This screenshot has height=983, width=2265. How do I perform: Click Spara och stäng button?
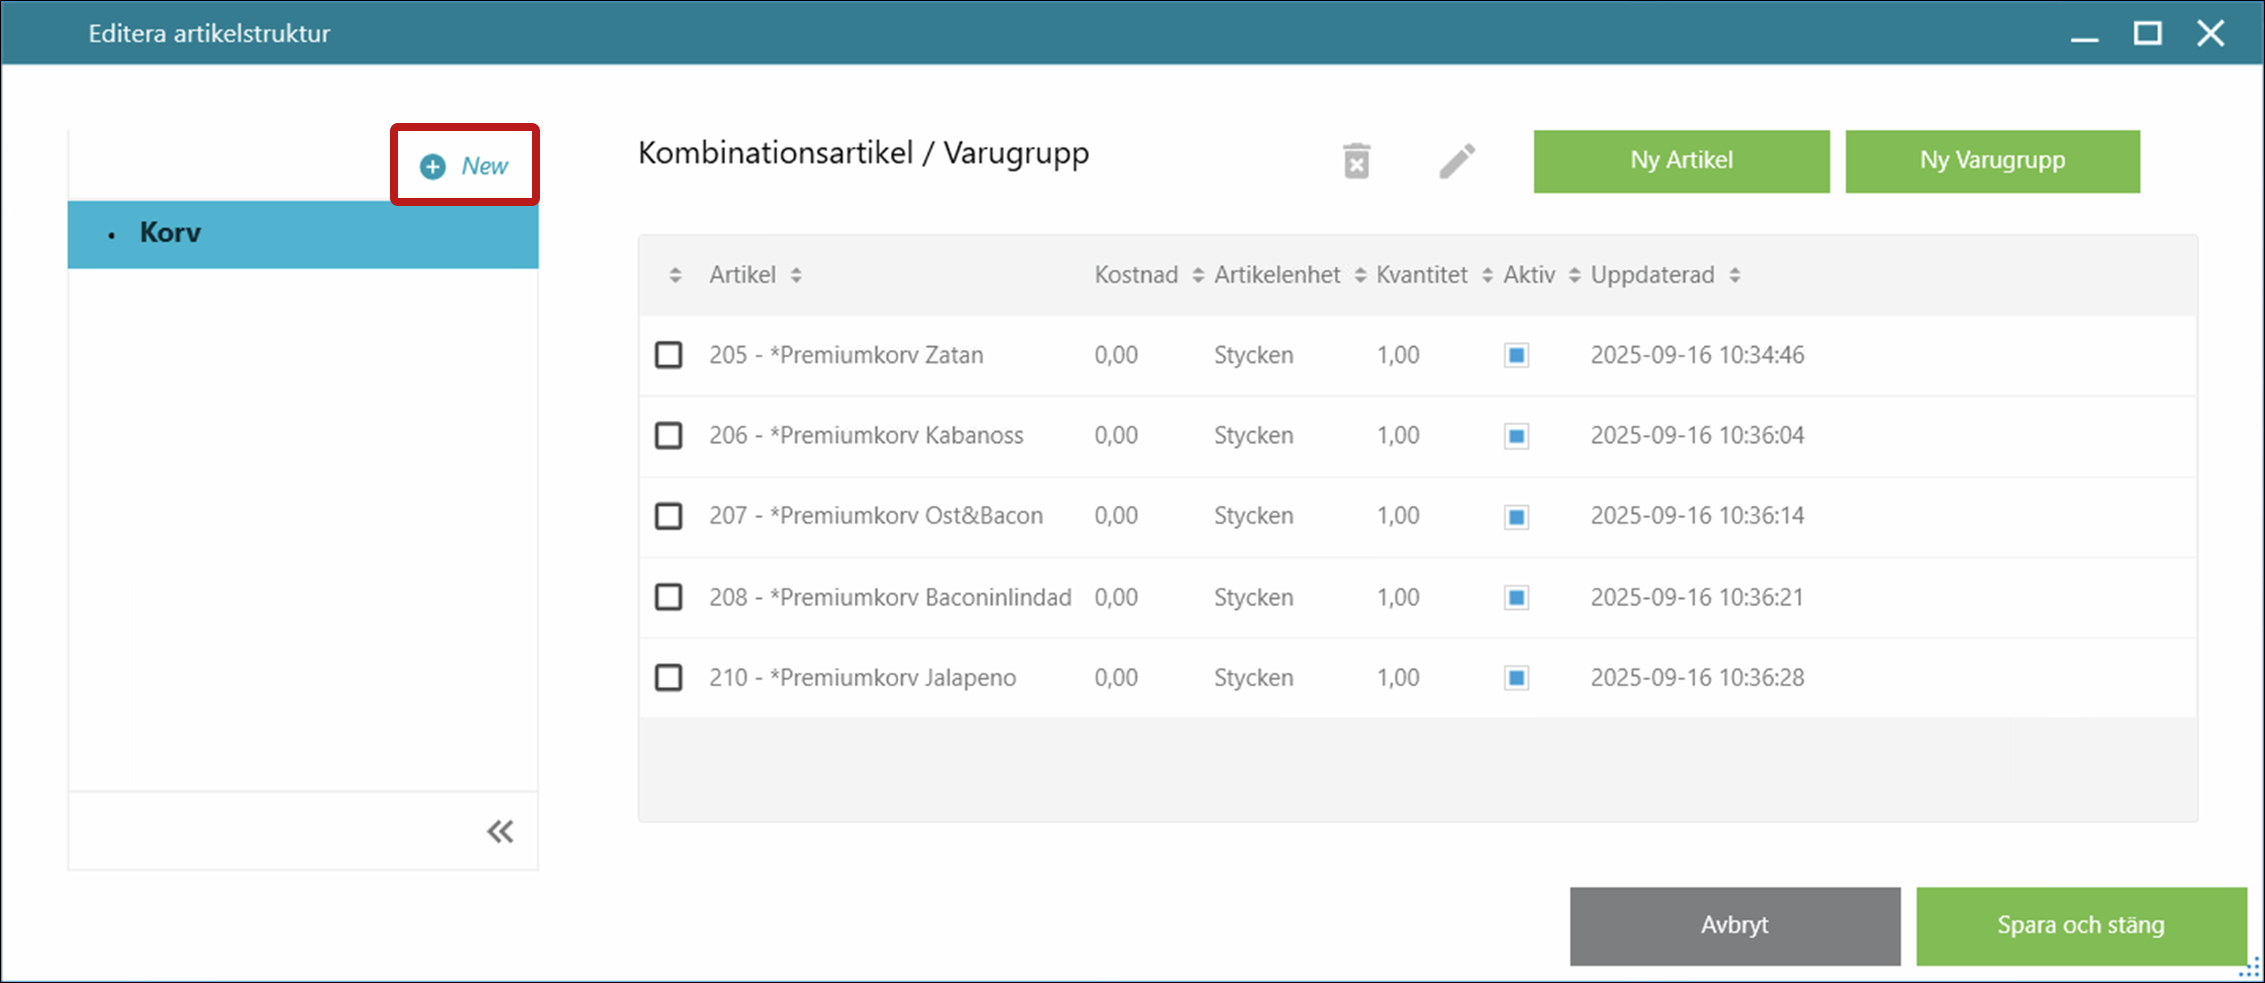2080,925
